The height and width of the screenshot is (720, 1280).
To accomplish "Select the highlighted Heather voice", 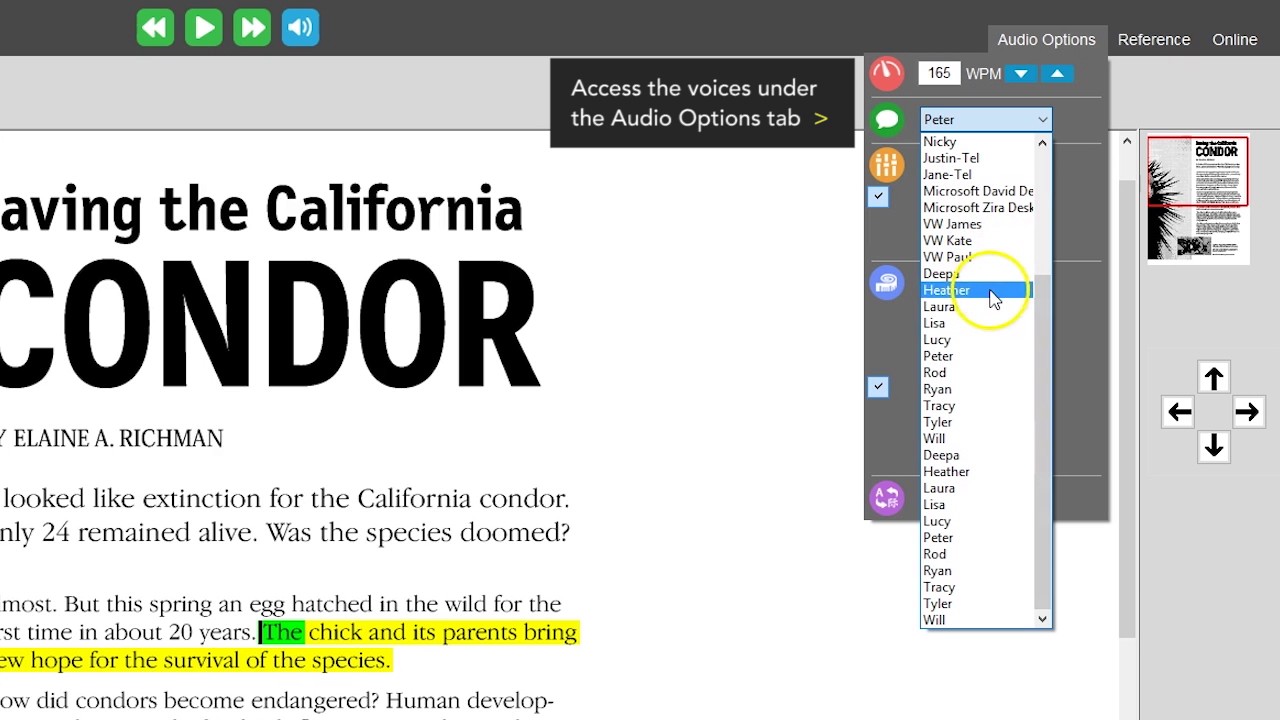I will (x=976, y=290).
